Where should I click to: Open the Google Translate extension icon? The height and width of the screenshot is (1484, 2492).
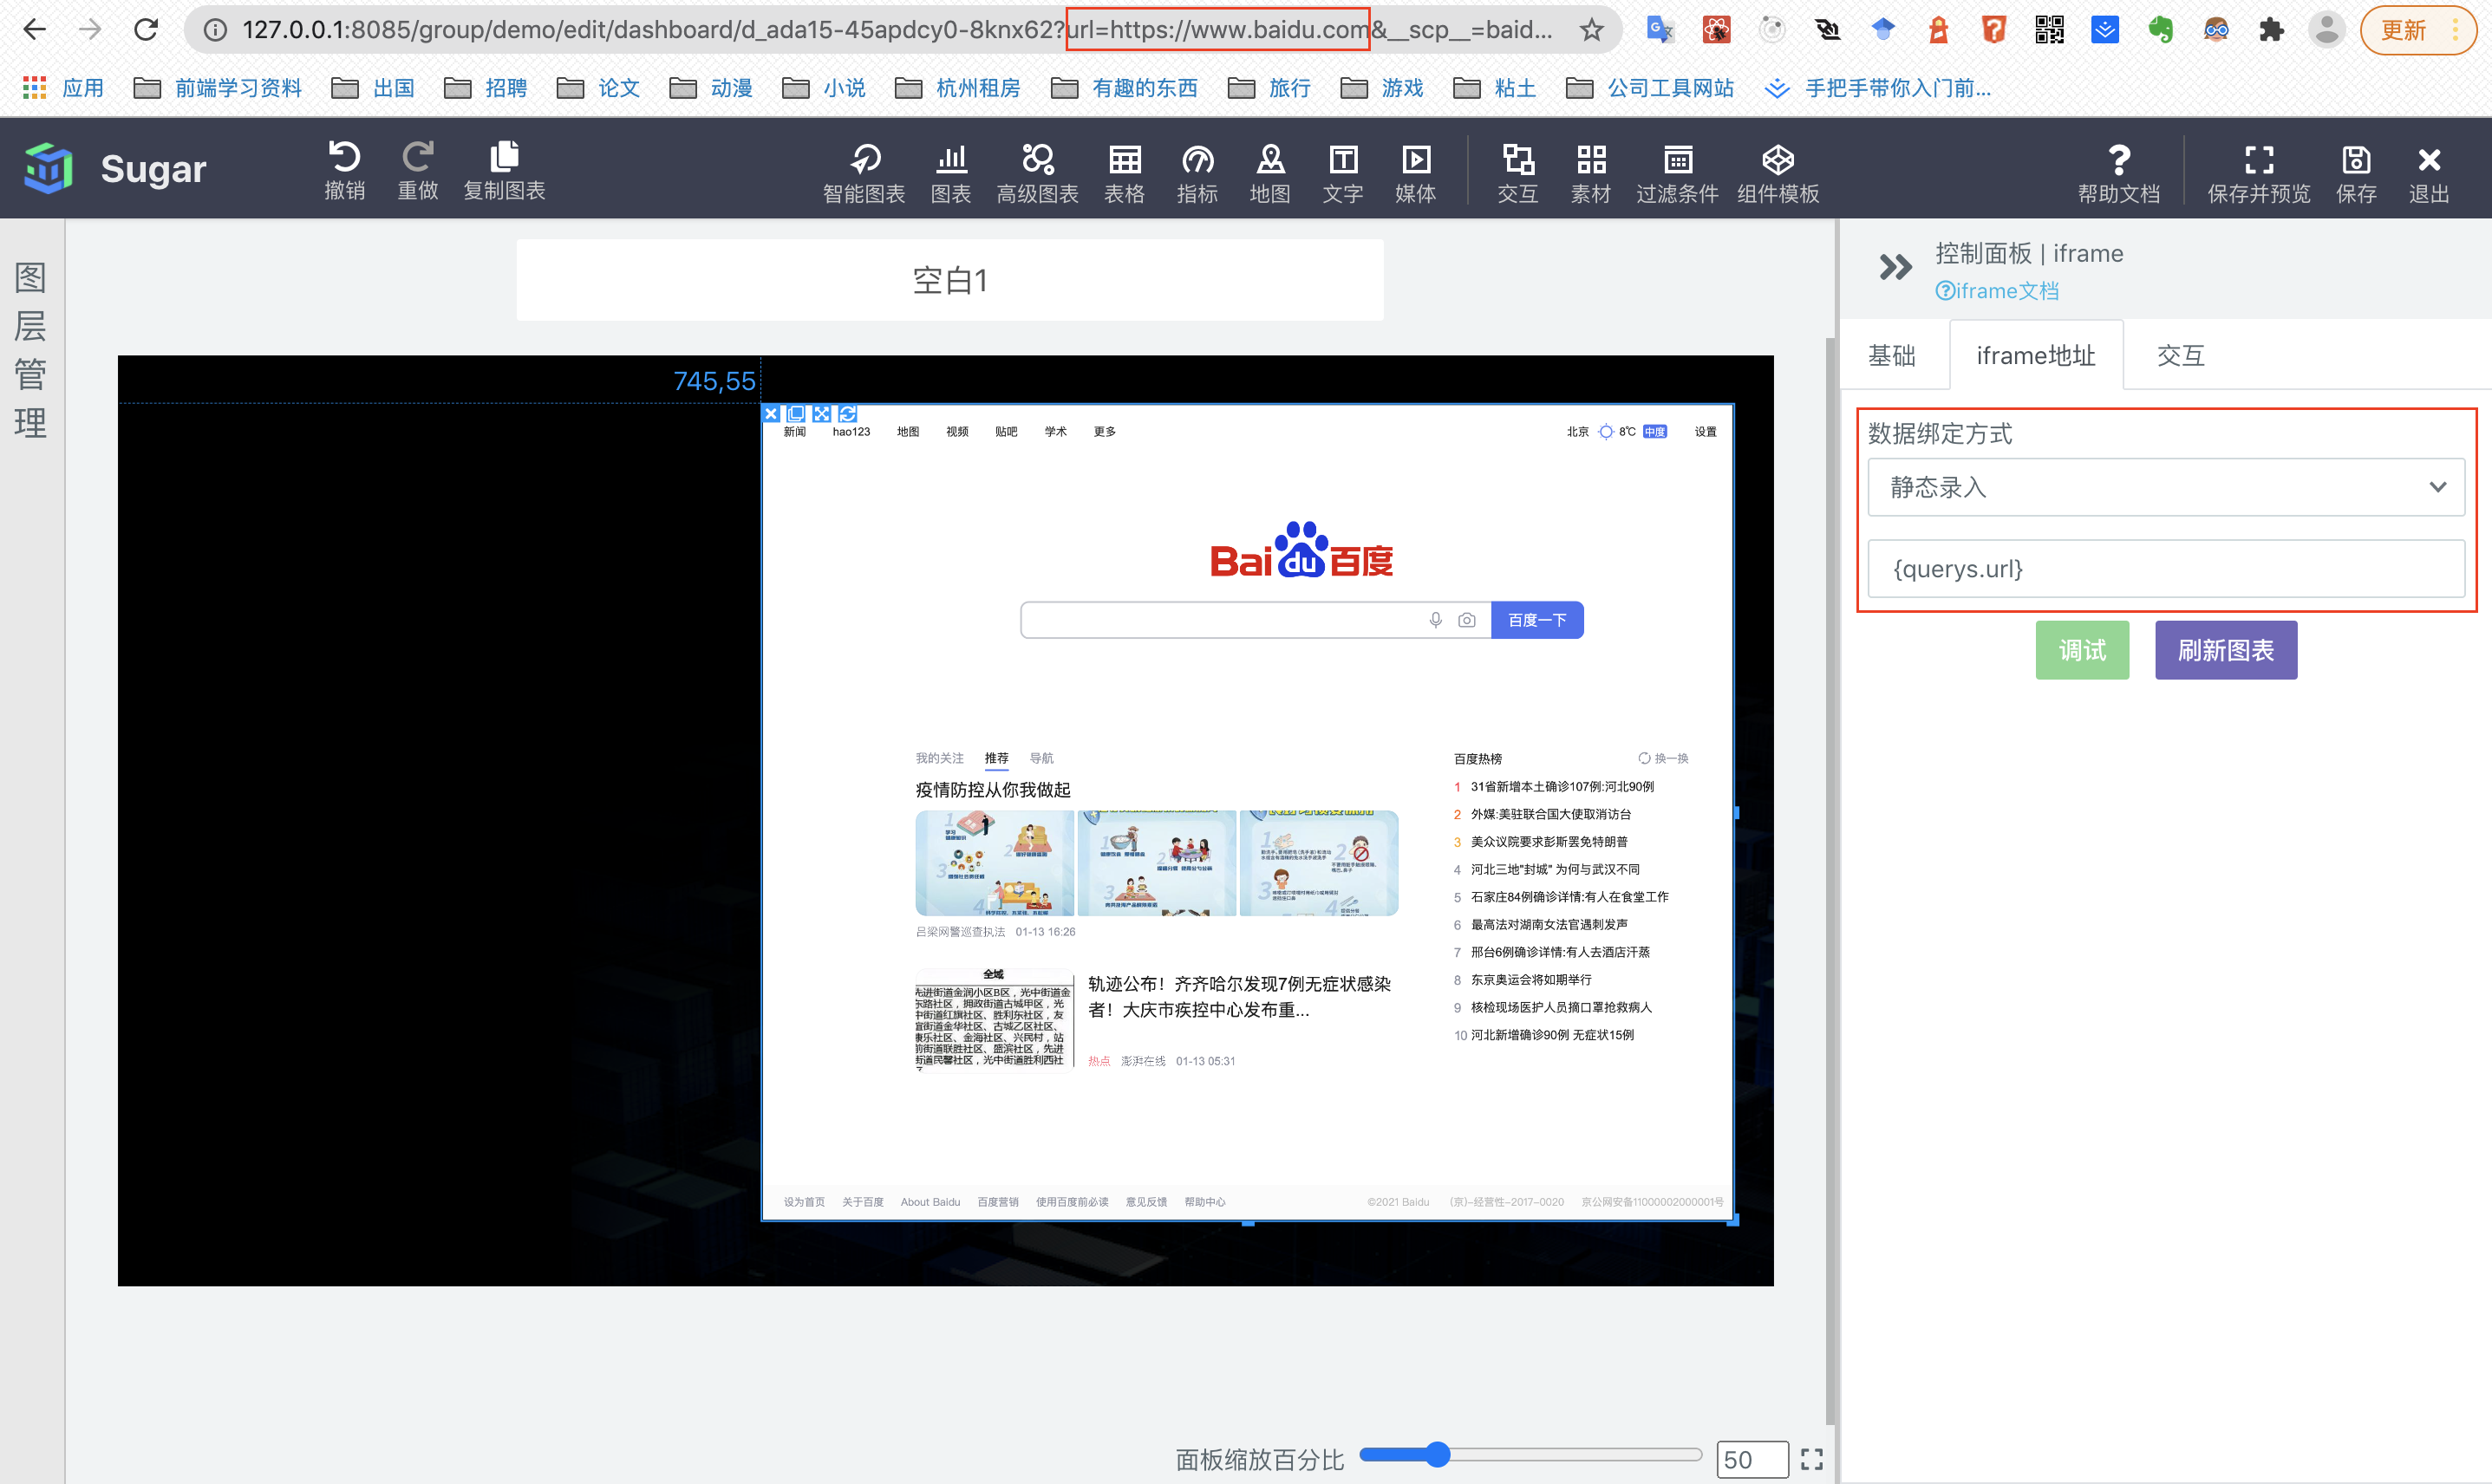(1660, 30)
